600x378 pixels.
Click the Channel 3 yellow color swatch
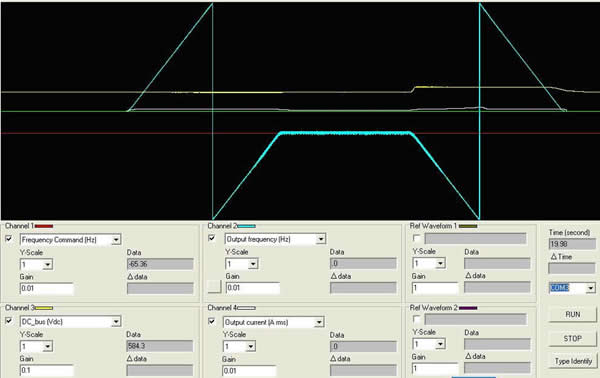click(44, 308)
